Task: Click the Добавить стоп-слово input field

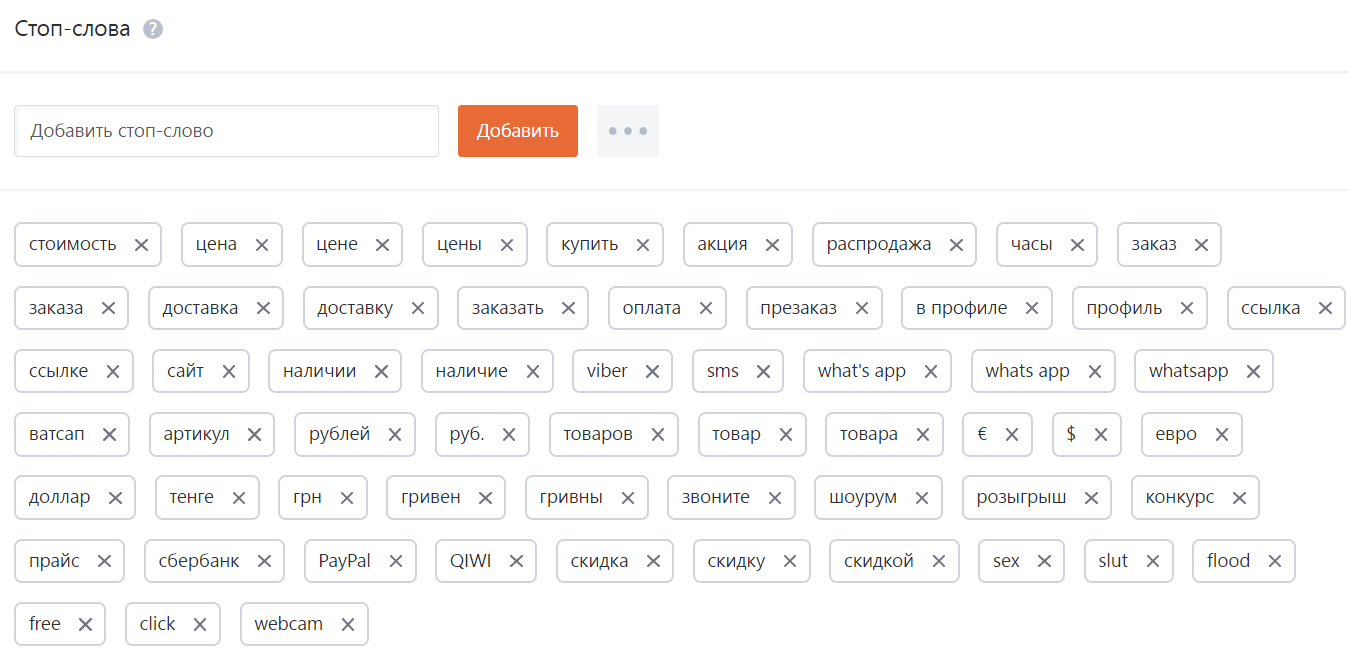Action: coord(226,131)
